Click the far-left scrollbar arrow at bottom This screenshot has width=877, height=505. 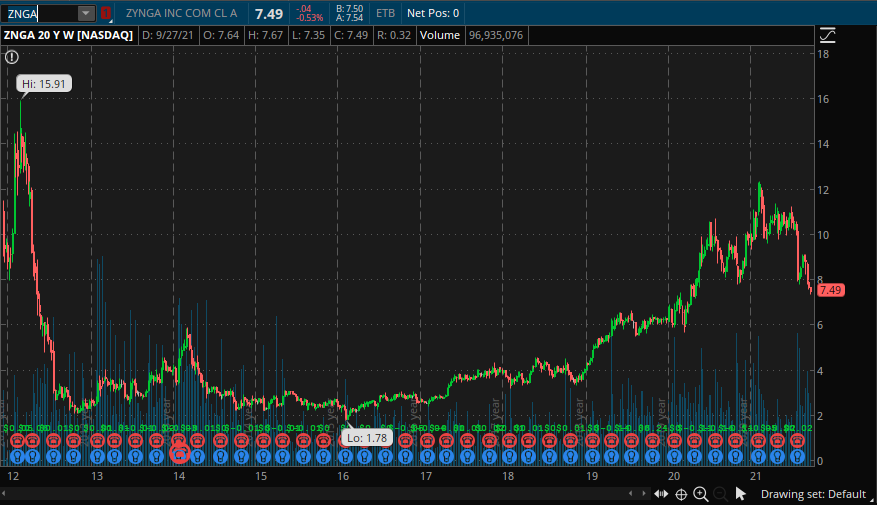pyautogui.click(x=3, y=493)
